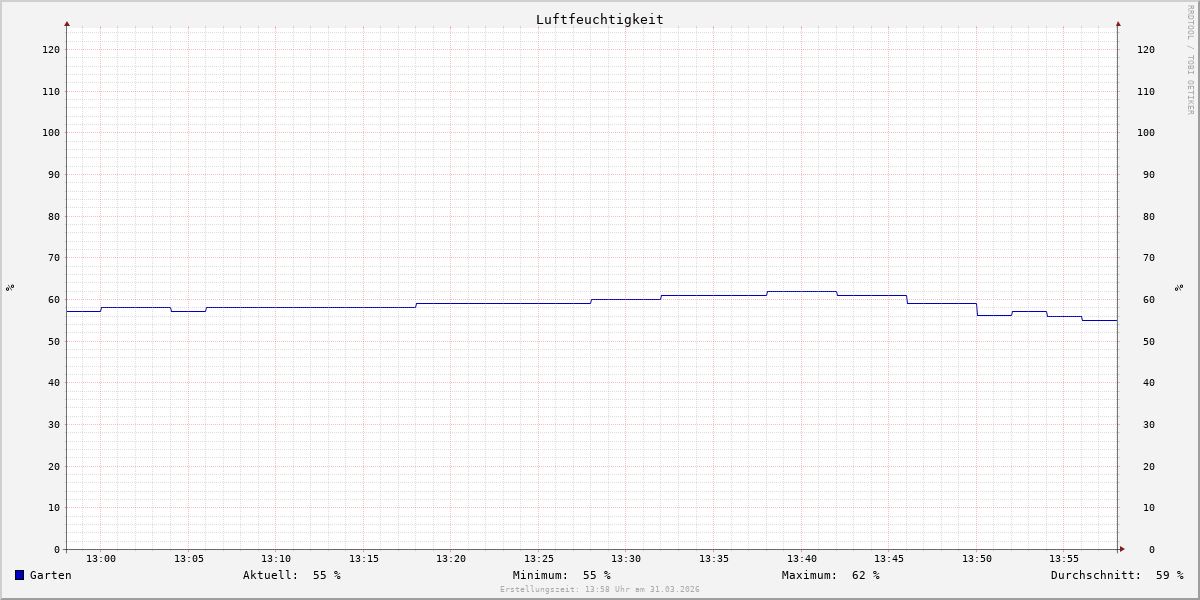Viewport: 1200px width, 600px height.
Task: Click the 13:55 time axis label
Action: 1064,559
